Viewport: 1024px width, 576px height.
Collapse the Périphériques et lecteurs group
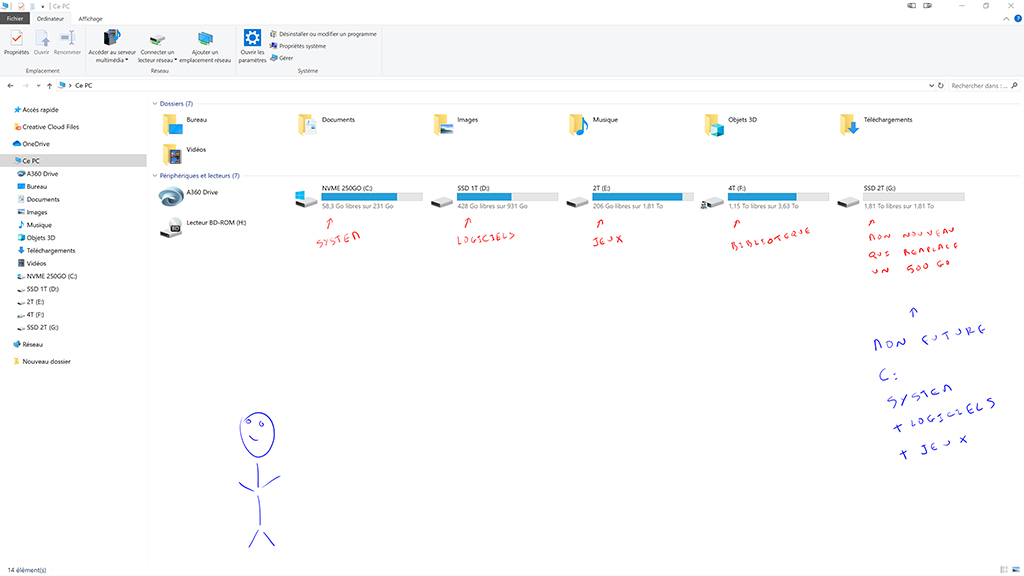(154, 176)
